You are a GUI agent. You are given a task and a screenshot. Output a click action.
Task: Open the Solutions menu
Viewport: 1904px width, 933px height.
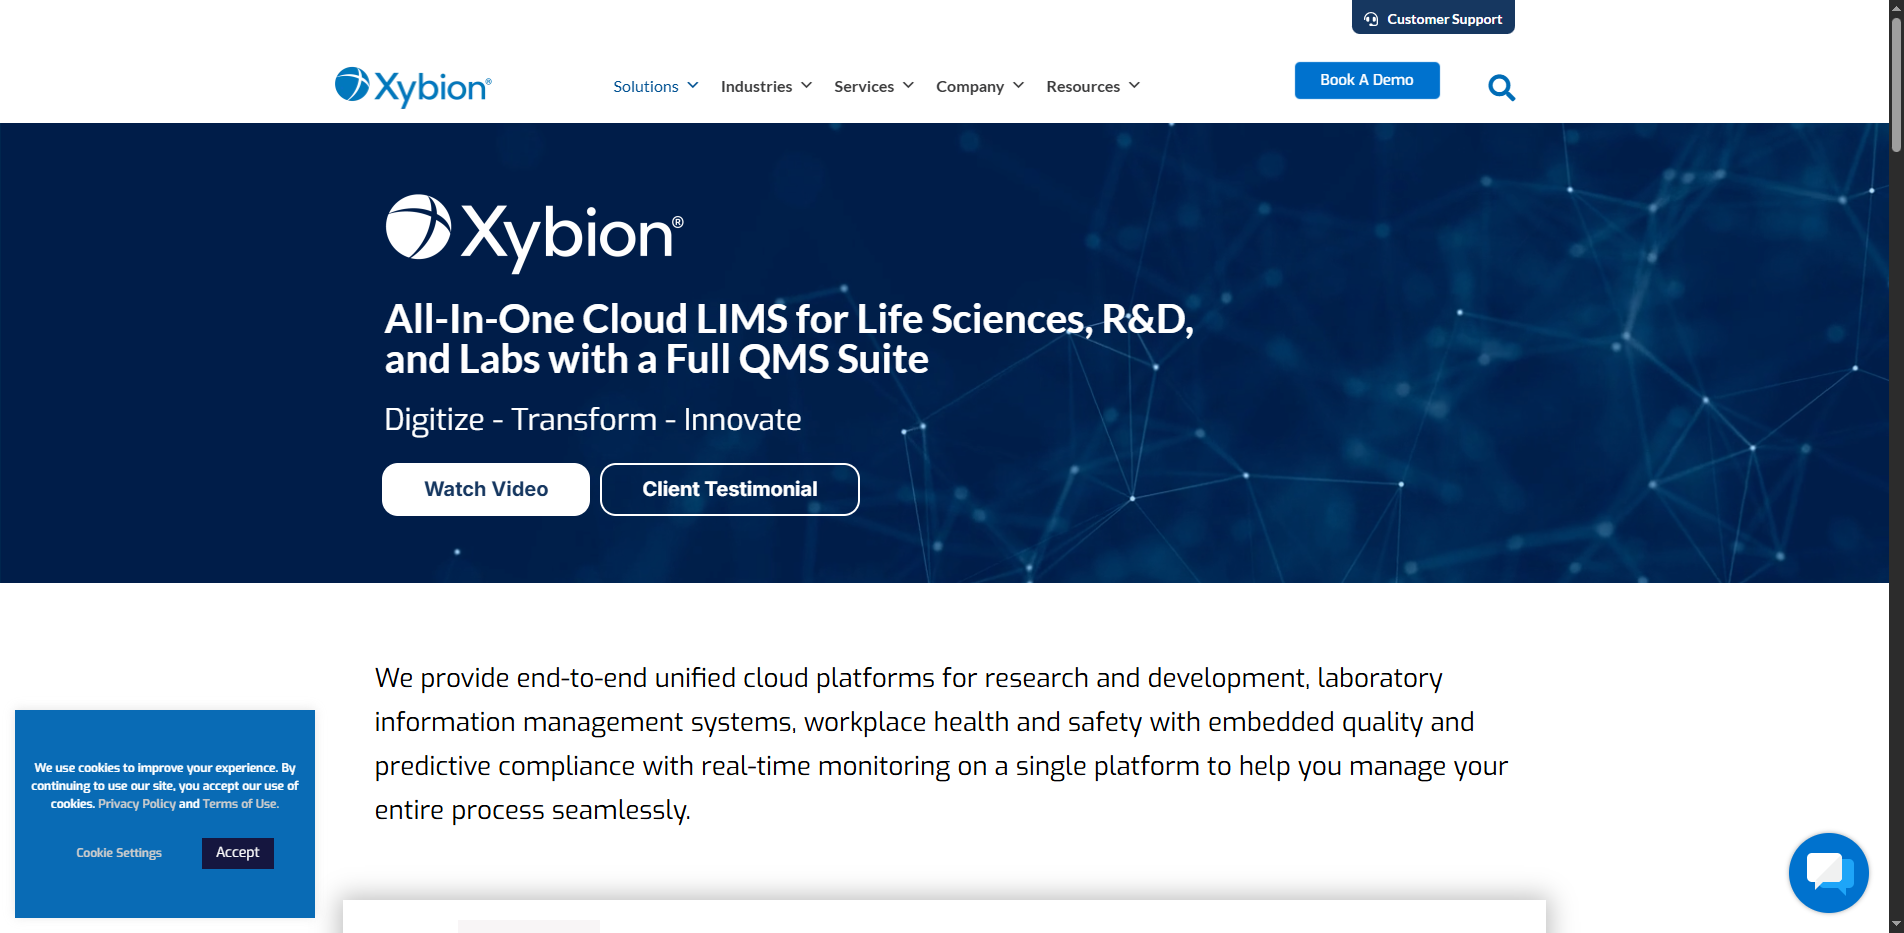pyautogui.click(x=646, y=87)
